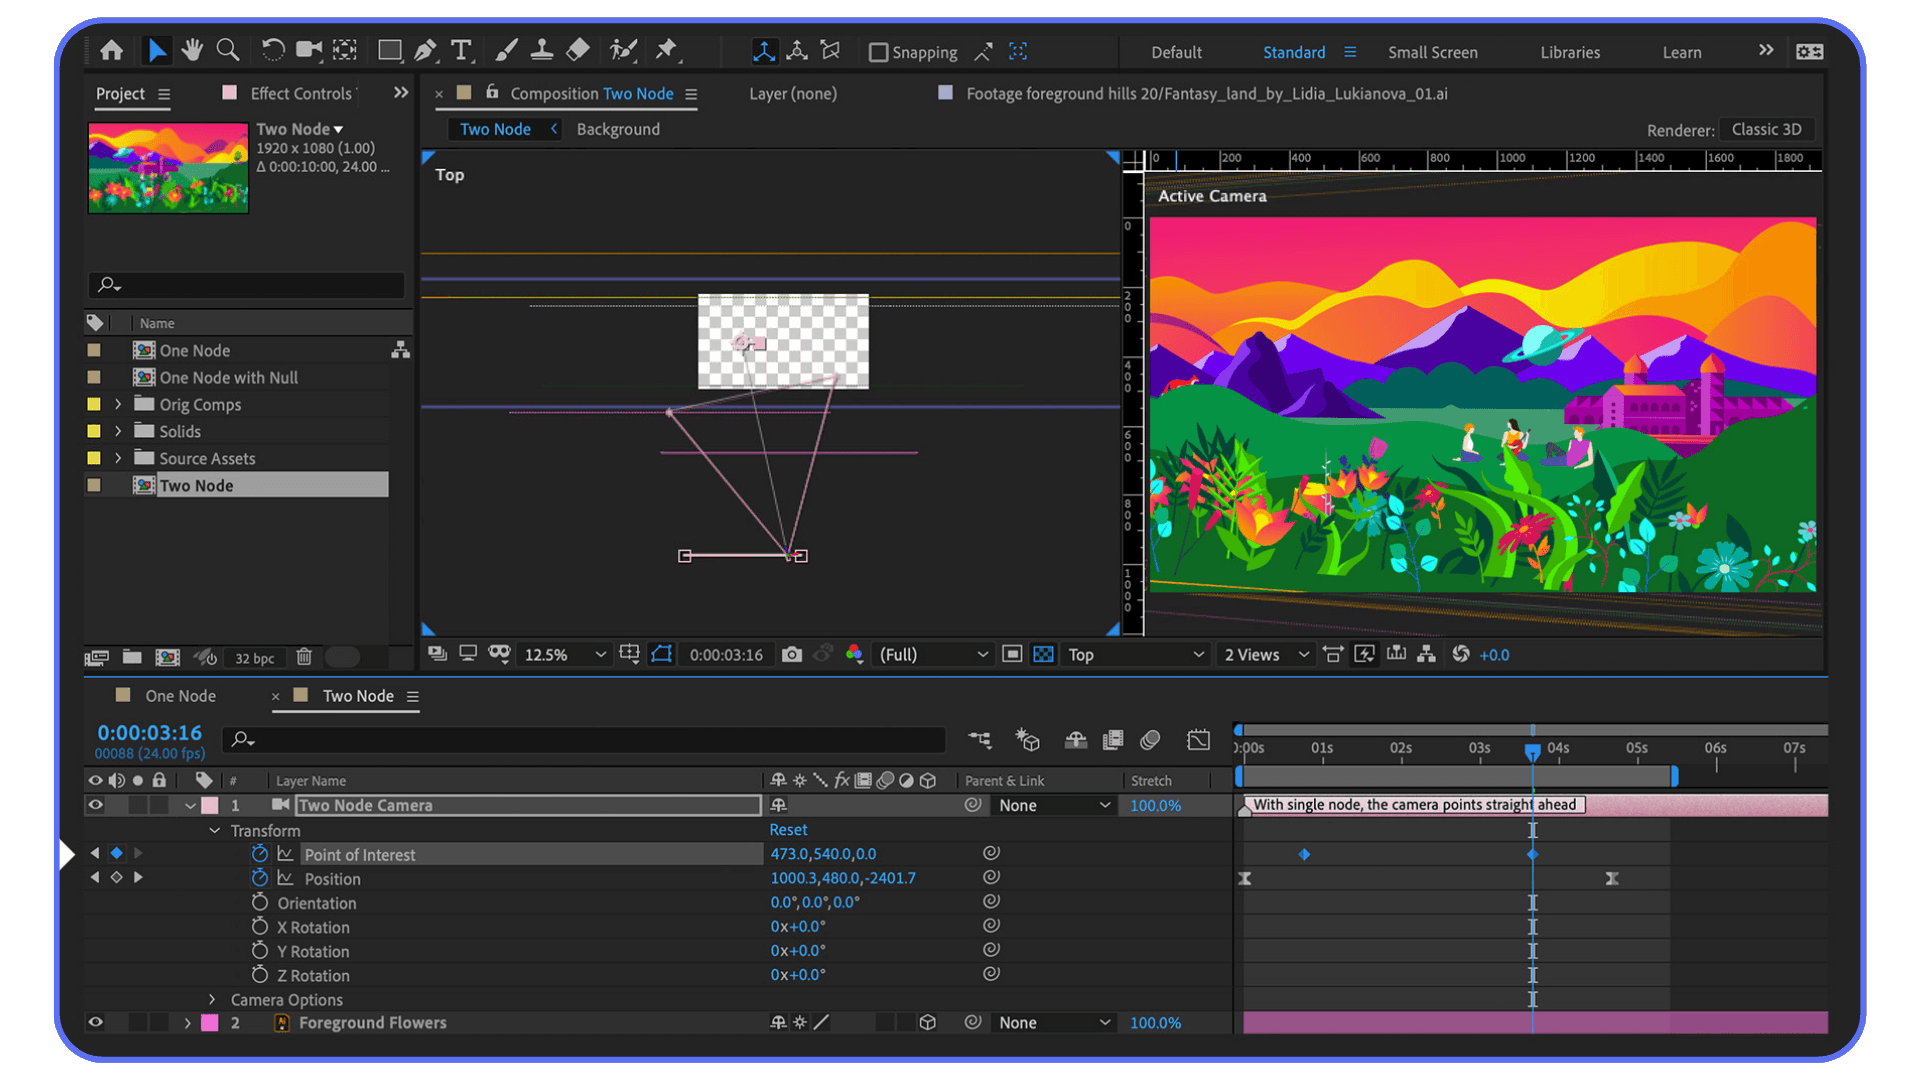The width and height of the screenshot is (1920, 1080).
Task: Open the 12.5% magnification dropdown
Action: click(600, 654)
